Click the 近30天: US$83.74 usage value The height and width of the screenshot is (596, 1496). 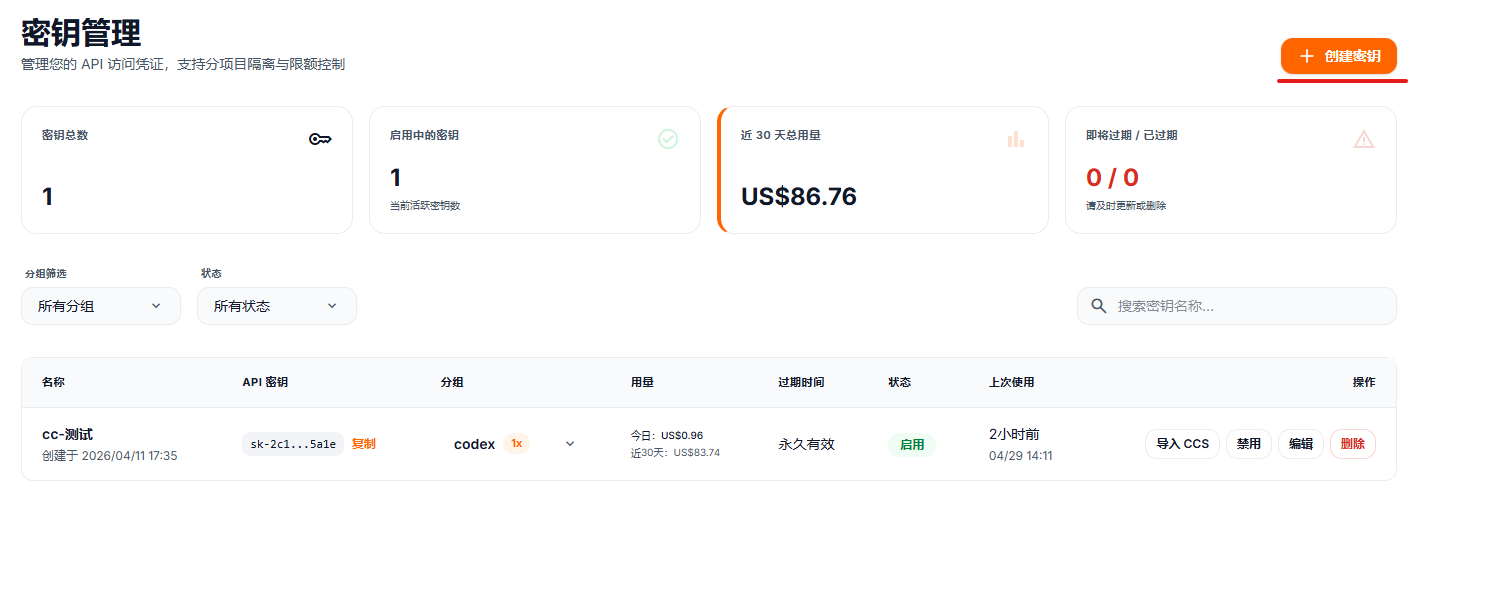click(x=675, y=452)
